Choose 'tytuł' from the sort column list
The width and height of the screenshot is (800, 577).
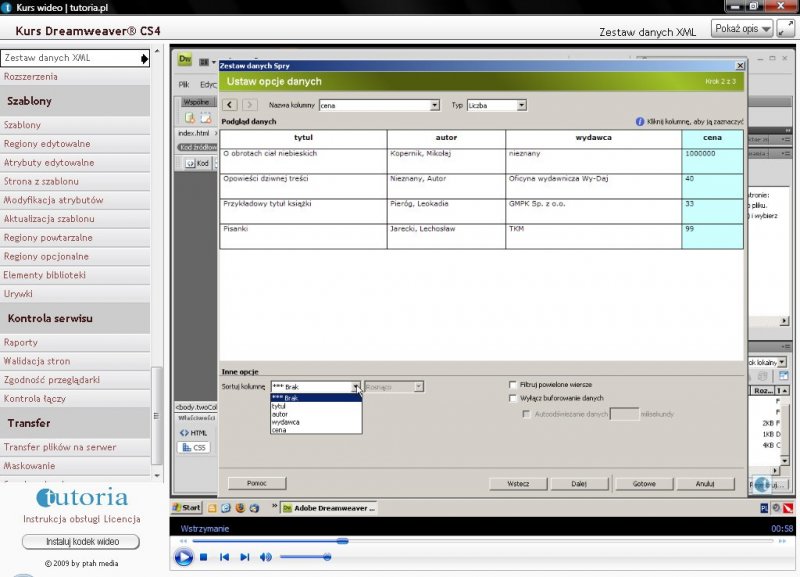[279, 406]
